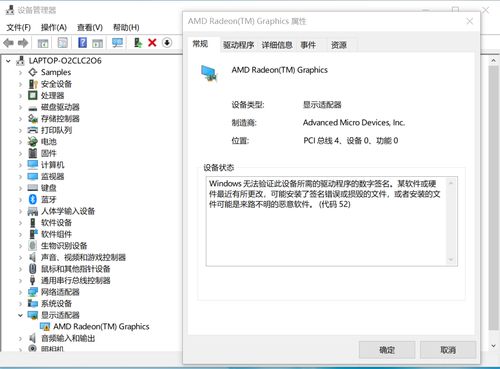The image size is (500, 369).
Task: Select the 键盘 keyboard icon
Action: pyautogui.click(x=33, y=188)
